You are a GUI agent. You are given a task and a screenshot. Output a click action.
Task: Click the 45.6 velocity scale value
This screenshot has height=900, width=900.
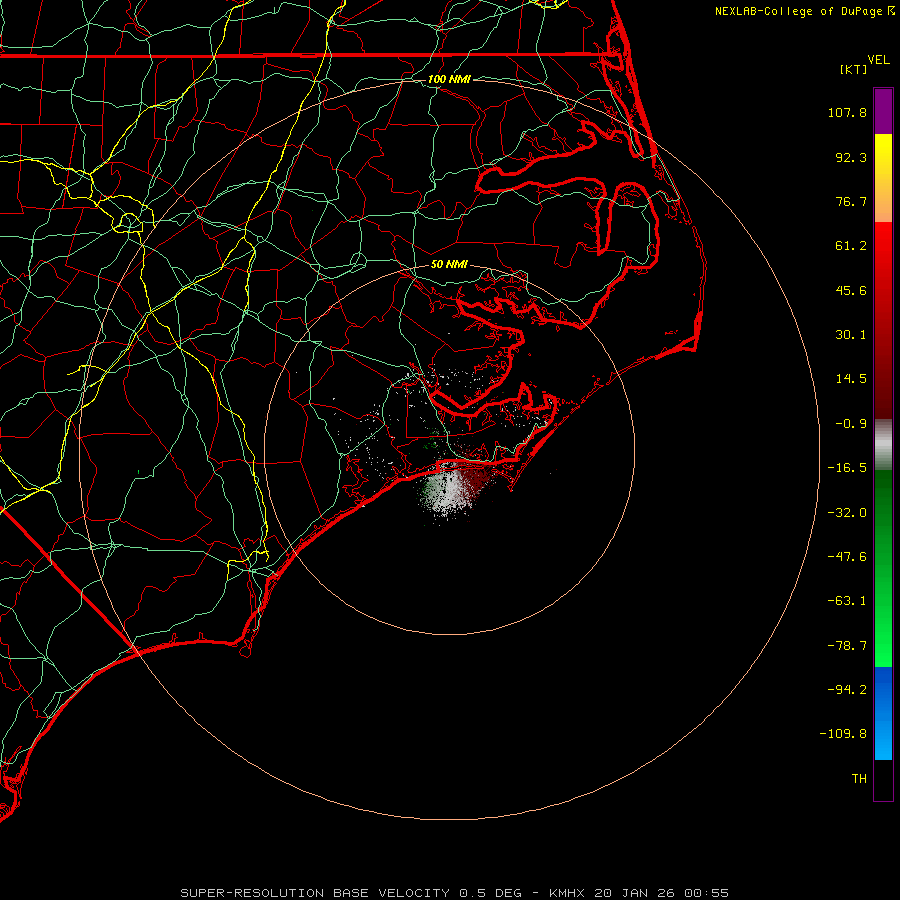851,290
